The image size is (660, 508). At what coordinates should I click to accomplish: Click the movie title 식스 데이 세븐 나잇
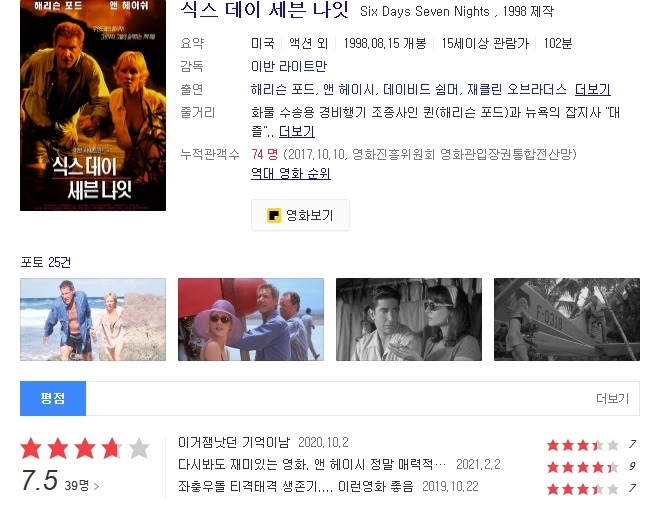264,10
